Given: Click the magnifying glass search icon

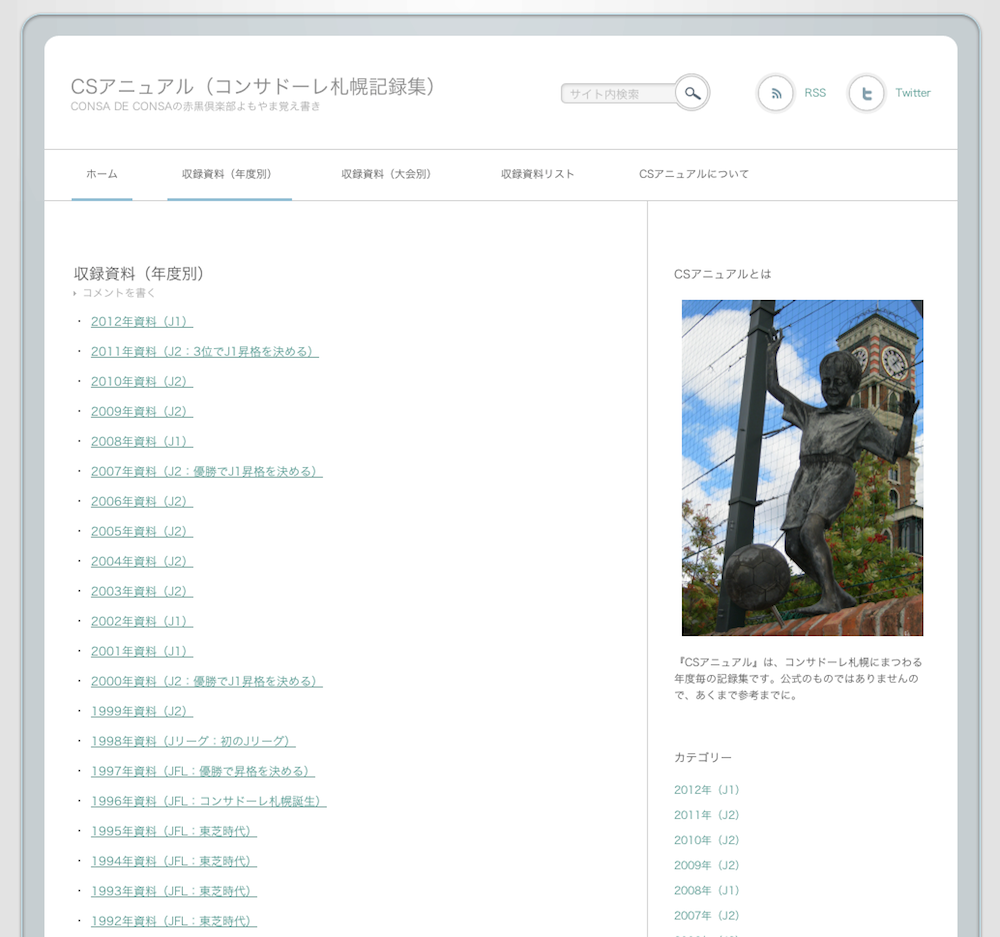Looking at the screenshot, I should point(692,93).
